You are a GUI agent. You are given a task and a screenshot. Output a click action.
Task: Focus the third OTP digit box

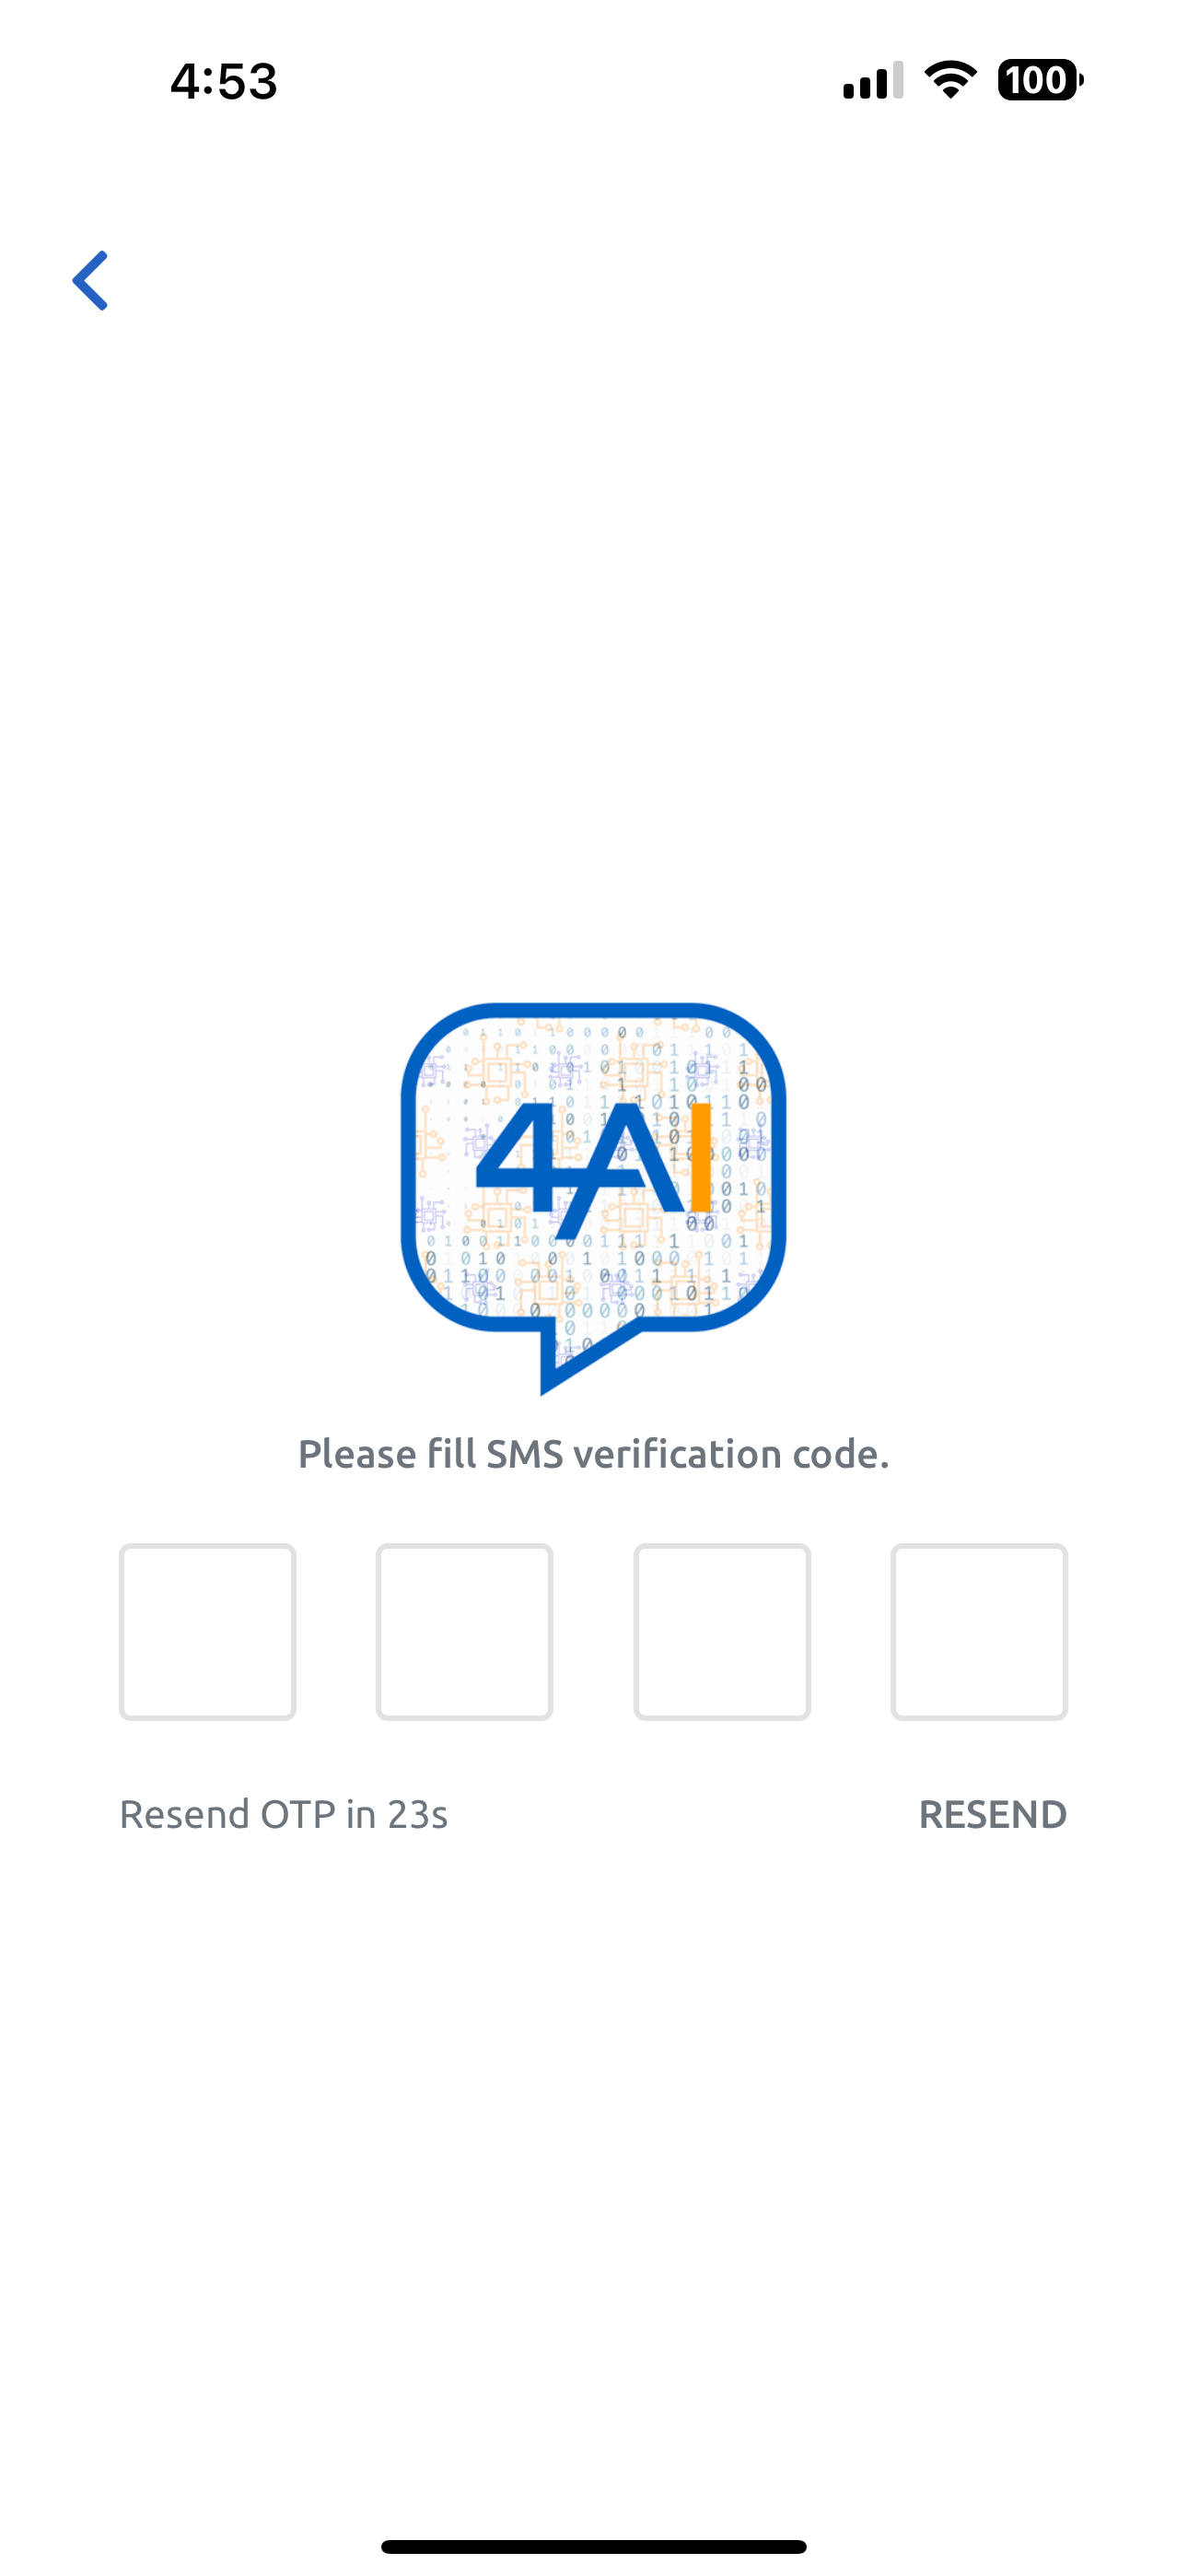tap(722, 1632)
